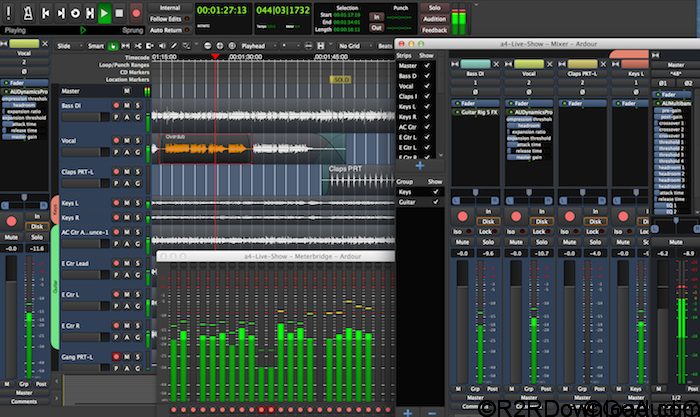Viewport: 700px width, 417px height.
Task: Select the Guitar group in list
Action: click(x=407, y=202)
